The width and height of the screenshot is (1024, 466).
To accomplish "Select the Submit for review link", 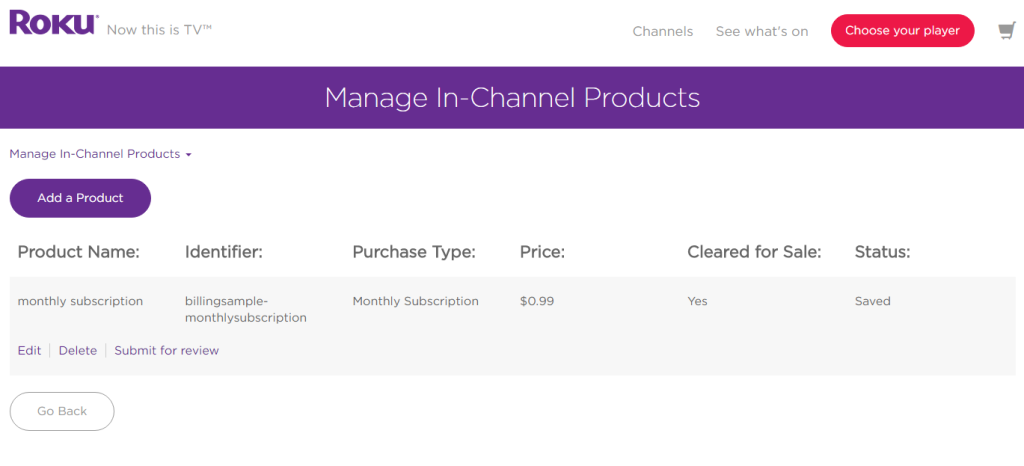I will (x=166, y=350).
